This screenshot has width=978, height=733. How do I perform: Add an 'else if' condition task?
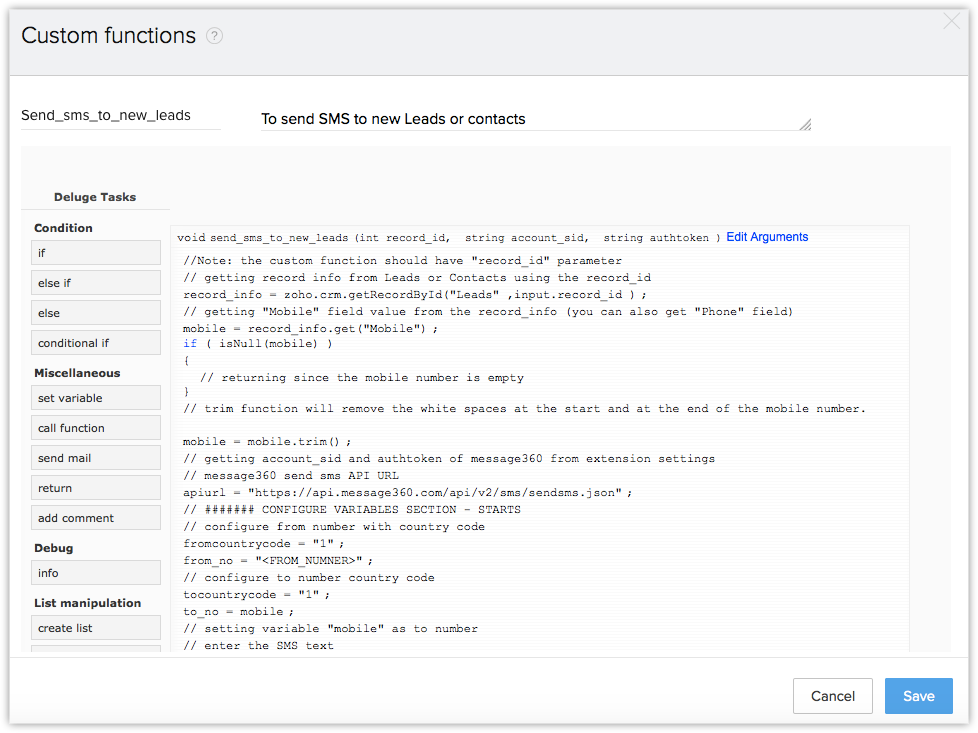96,283
